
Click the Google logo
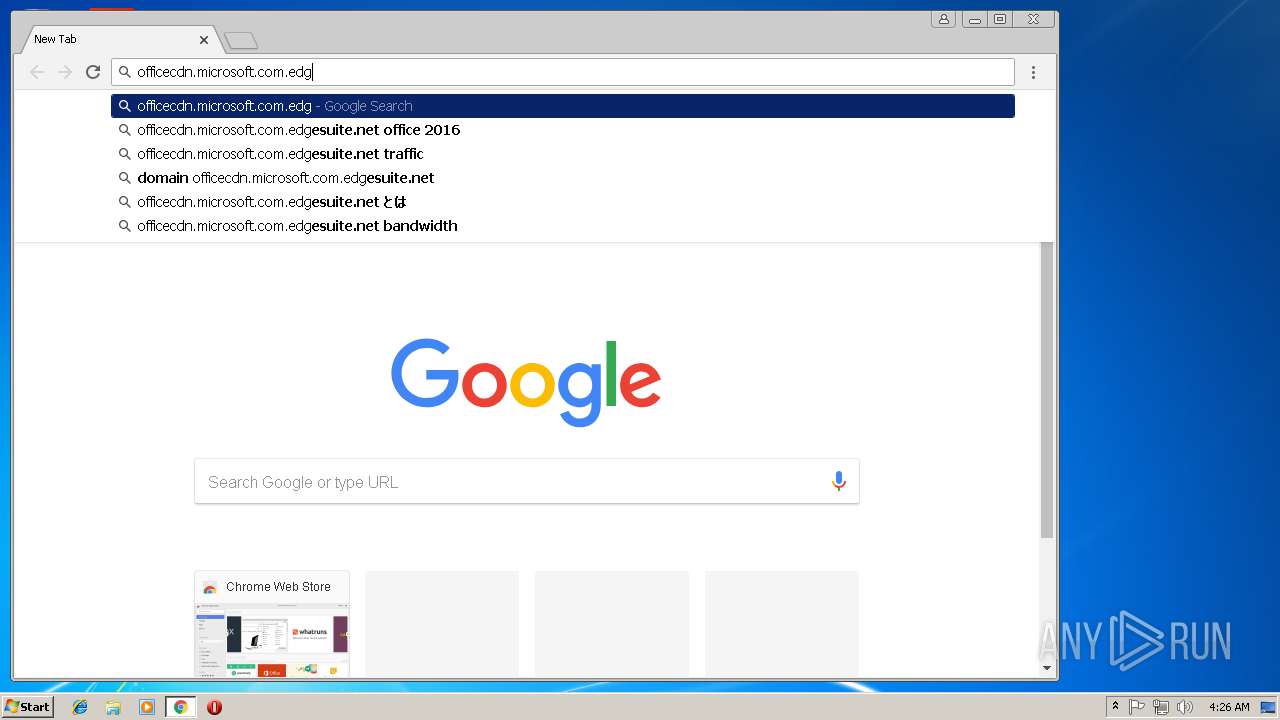pyautogui.click(x=526, y=382)
